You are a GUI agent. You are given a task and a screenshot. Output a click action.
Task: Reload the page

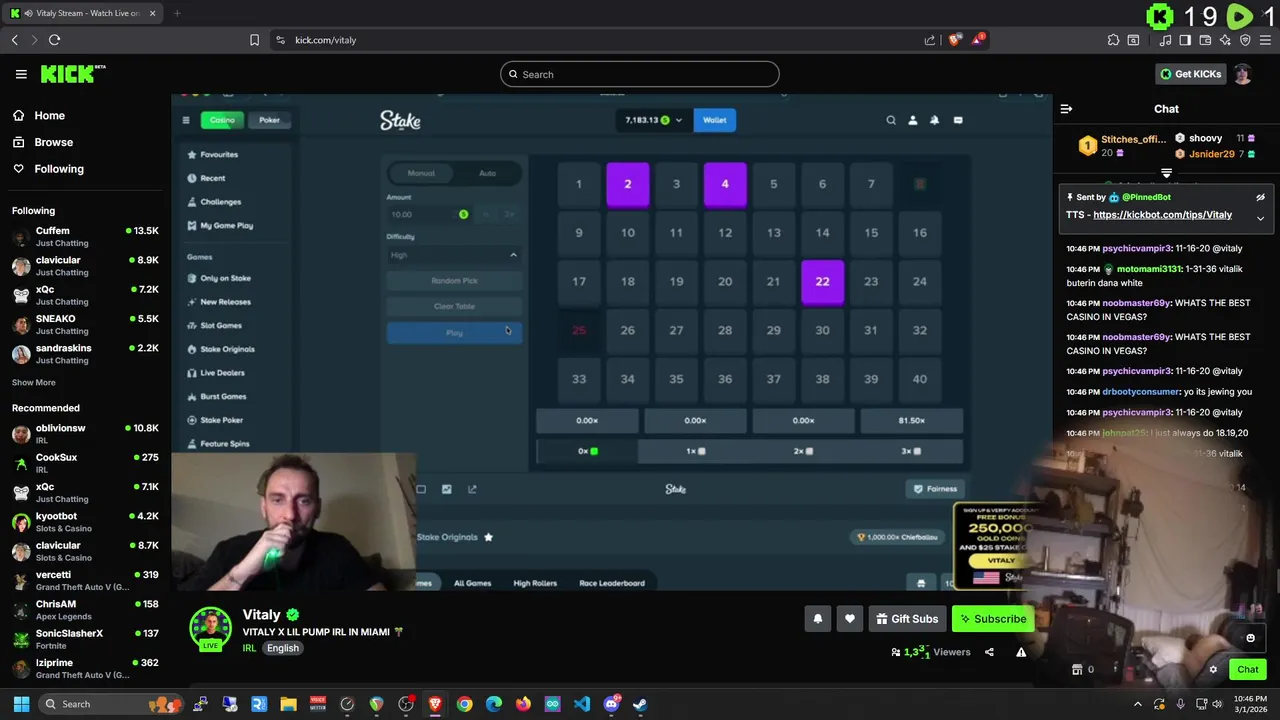(x=54, y=40)
